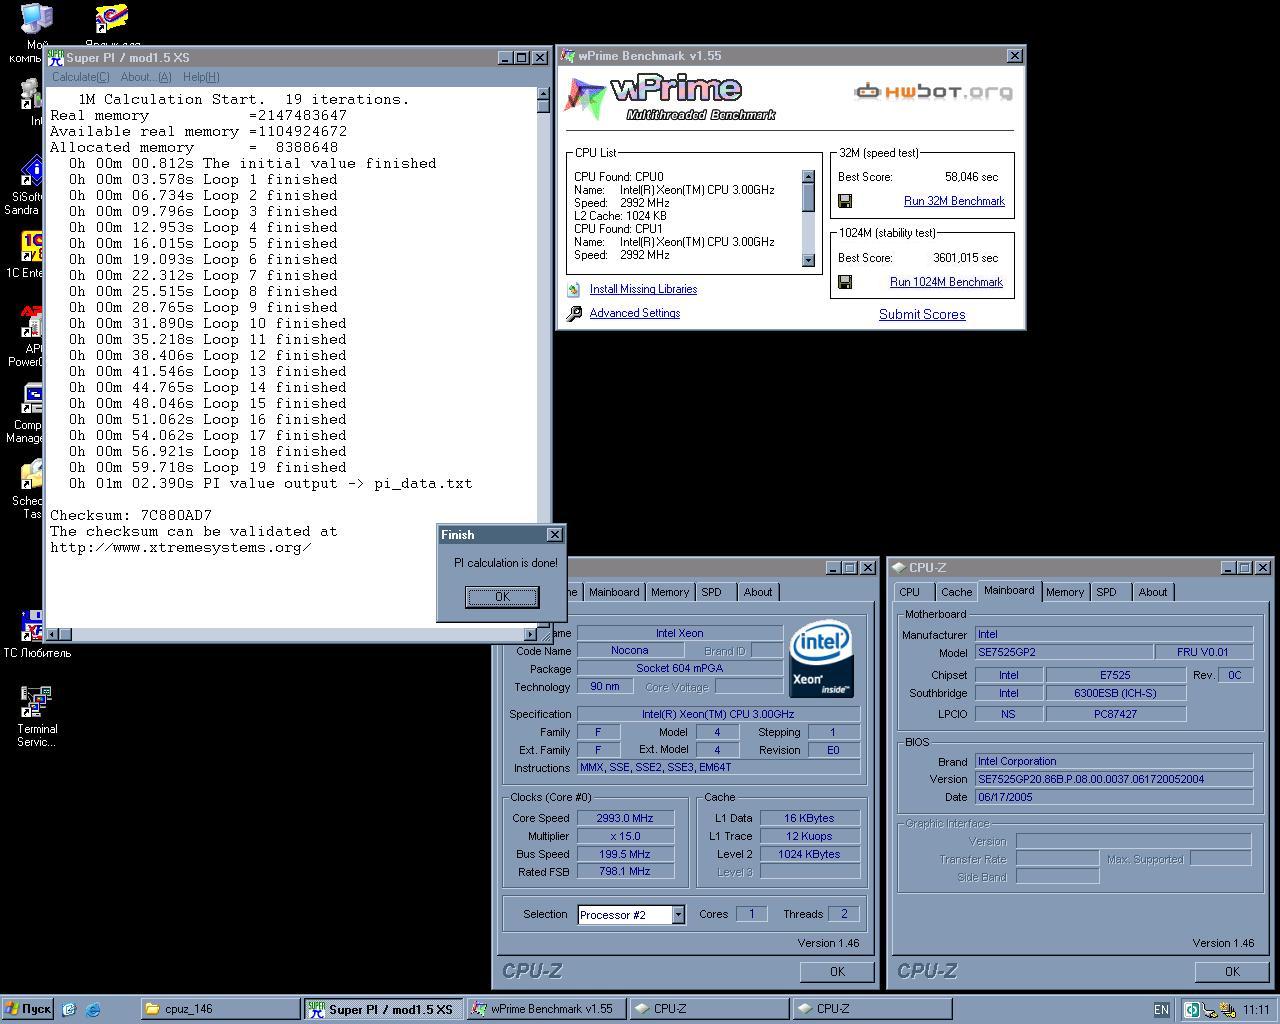Click the first system tray icon

click(x=1192, y=1009)
